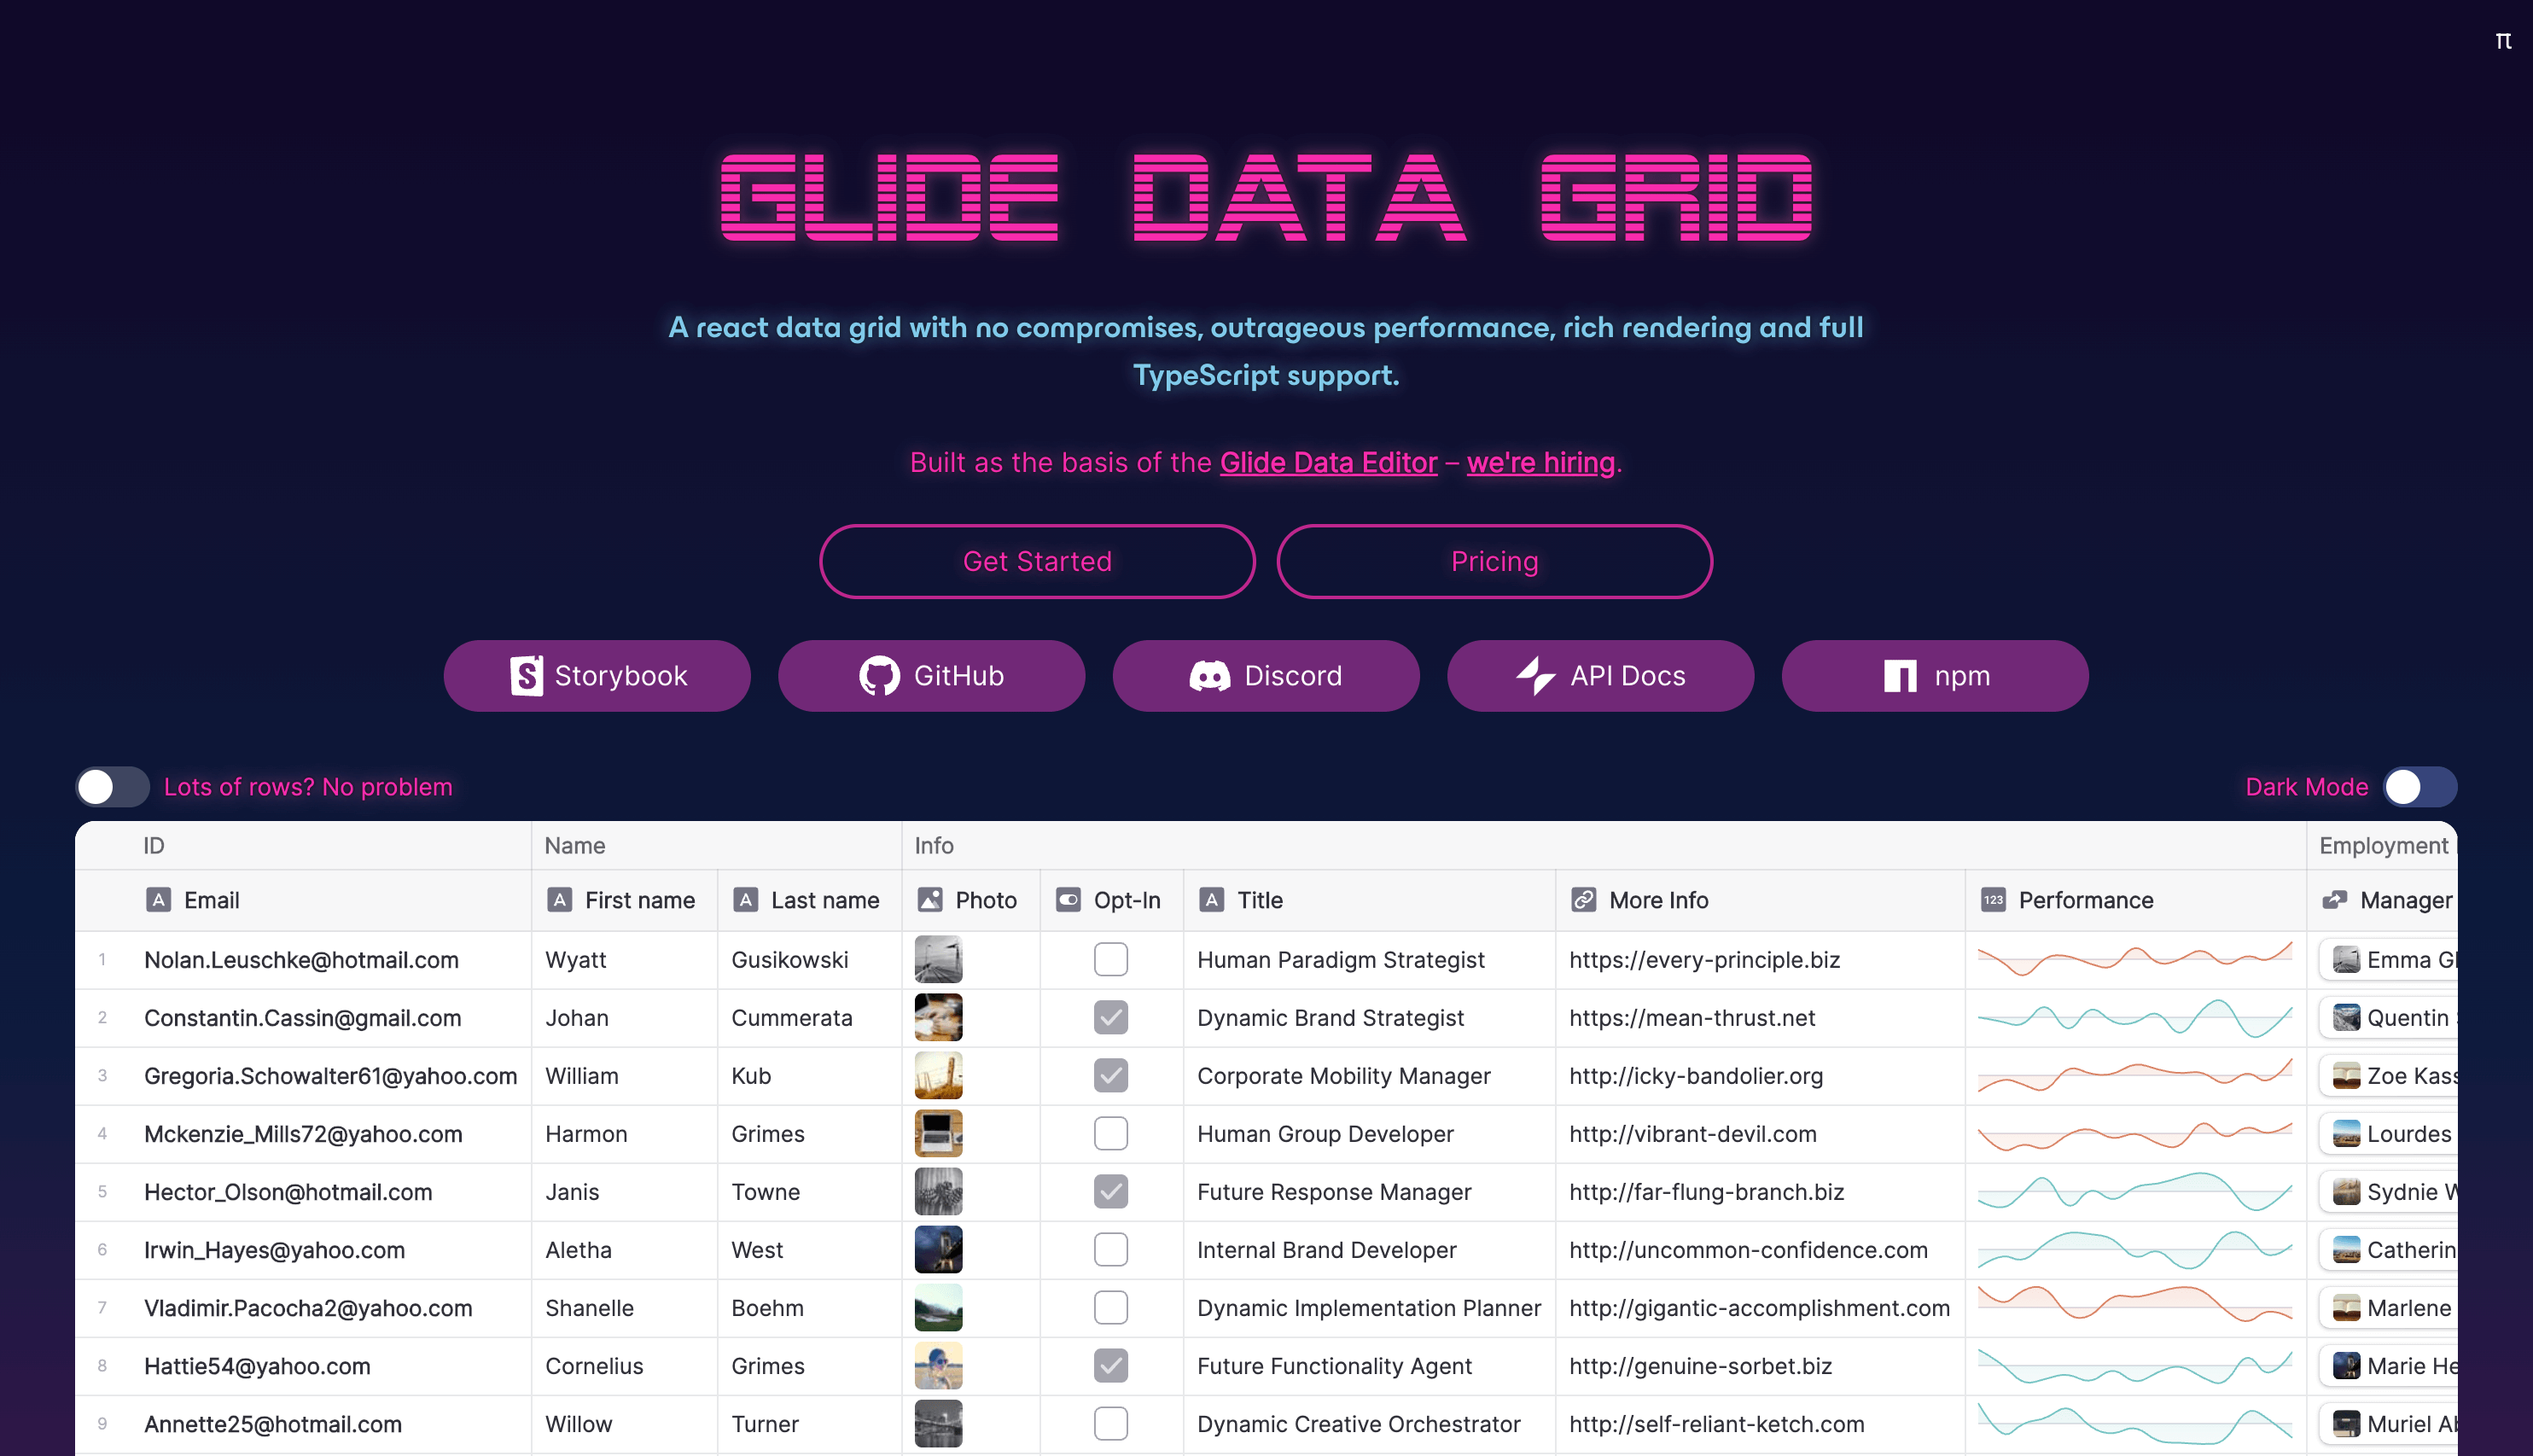Toggle the Lots of rows switch
This screenshot has height=1456, width=2533.
[111, 786]
